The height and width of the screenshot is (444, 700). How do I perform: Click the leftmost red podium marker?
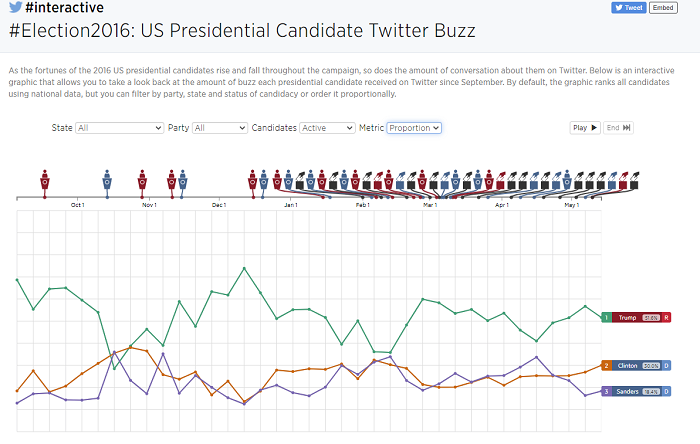coord(44,180)
